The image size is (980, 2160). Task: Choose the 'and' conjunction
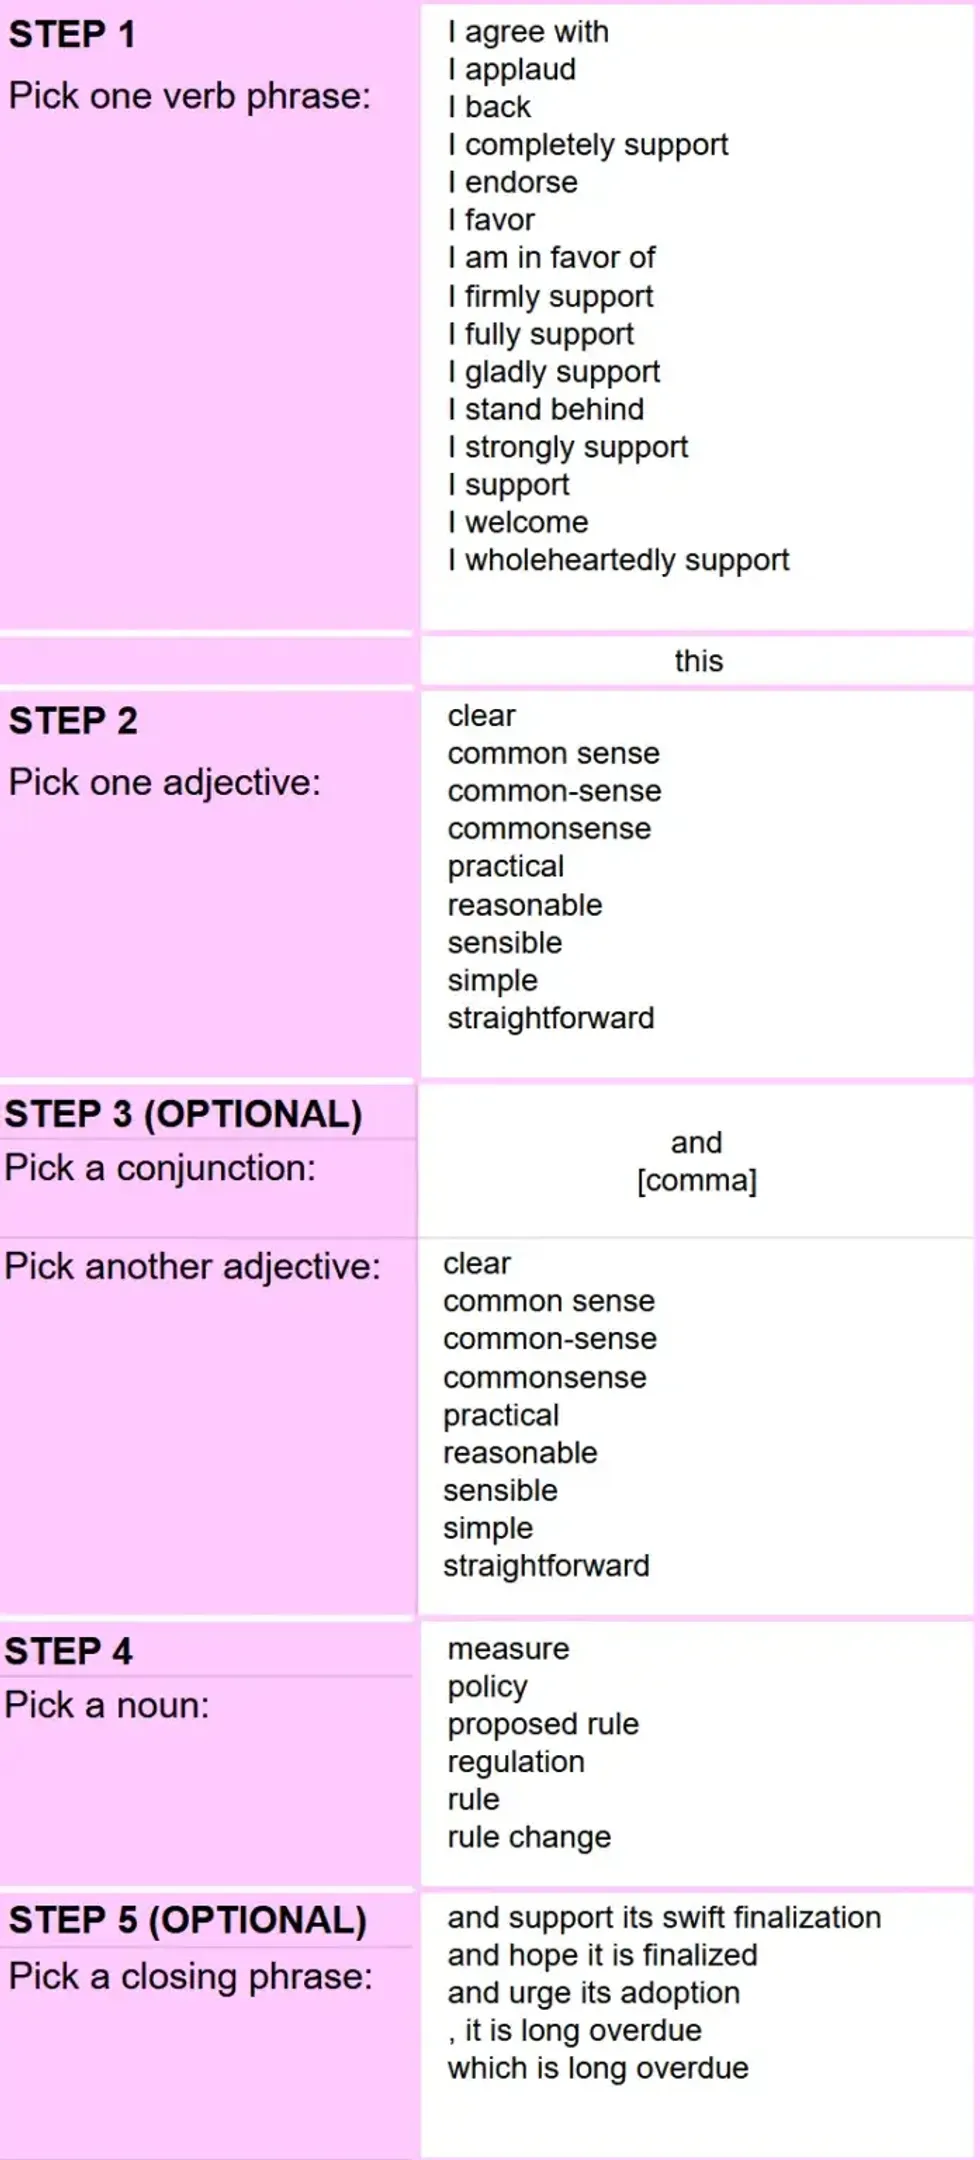click(696, 1142)
